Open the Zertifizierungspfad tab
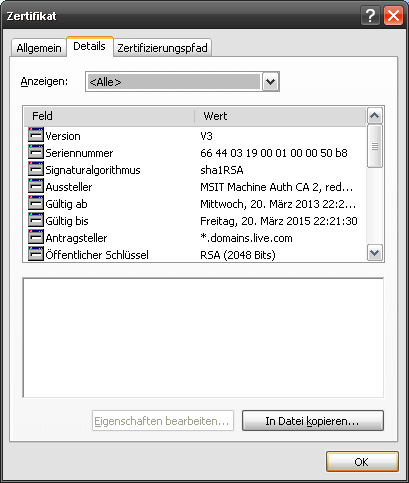 click(162, 48)
